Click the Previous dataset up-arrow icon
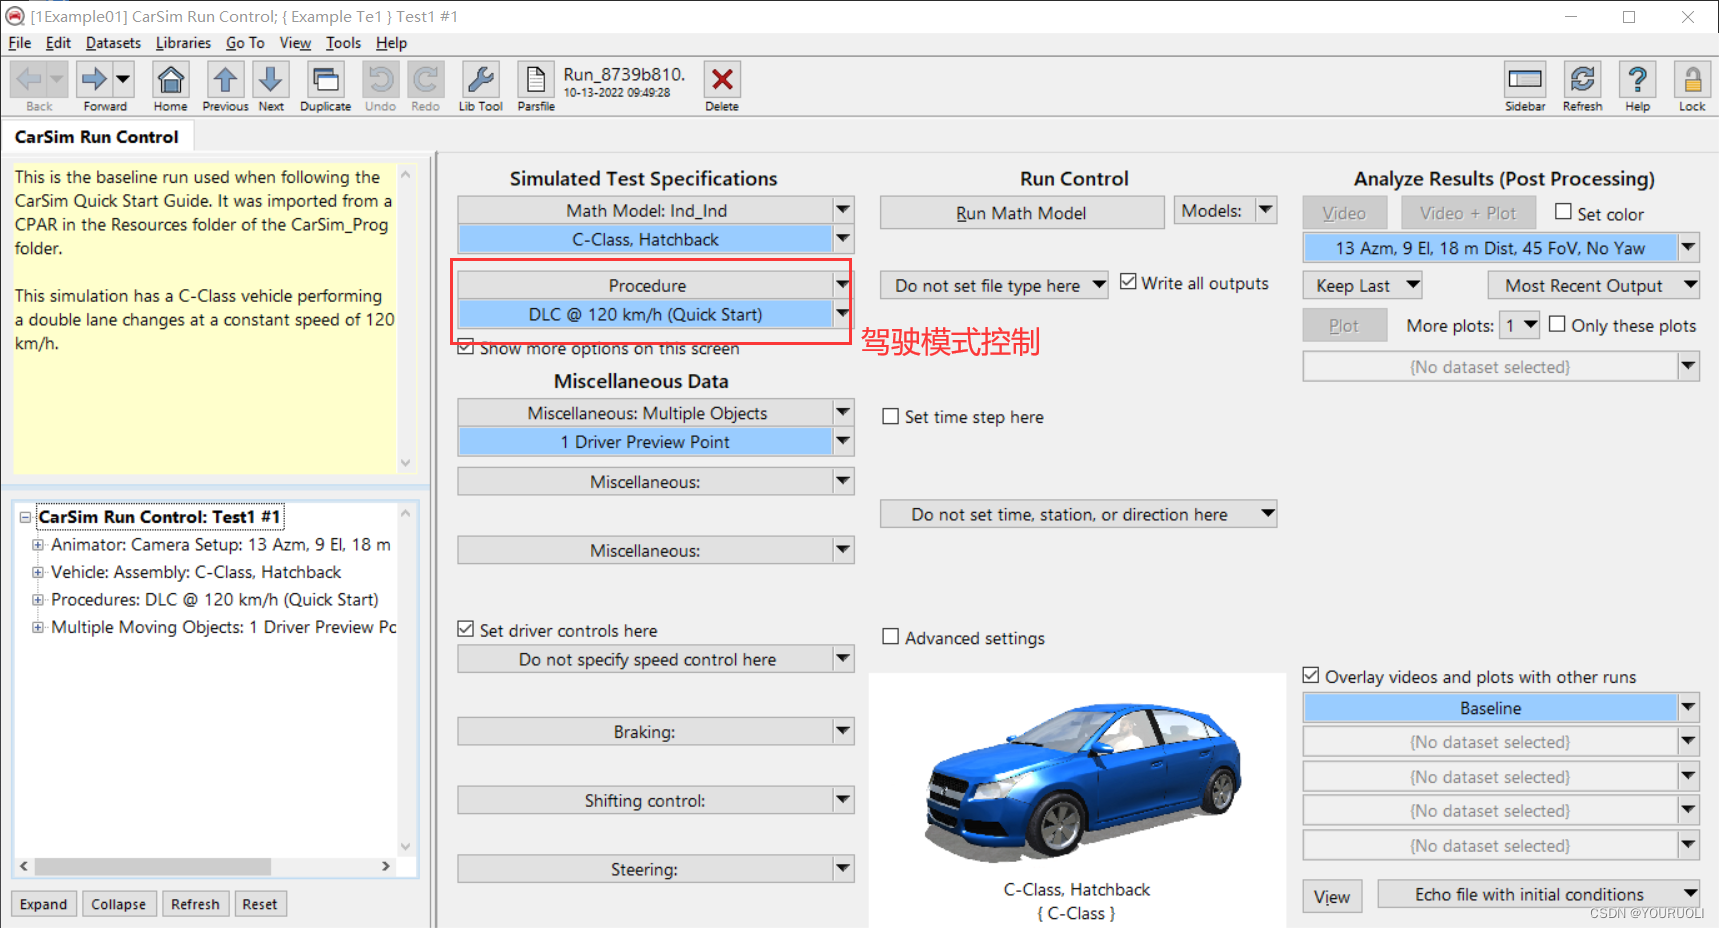This screenshot has height=928, width=1719. click(225, 80)
